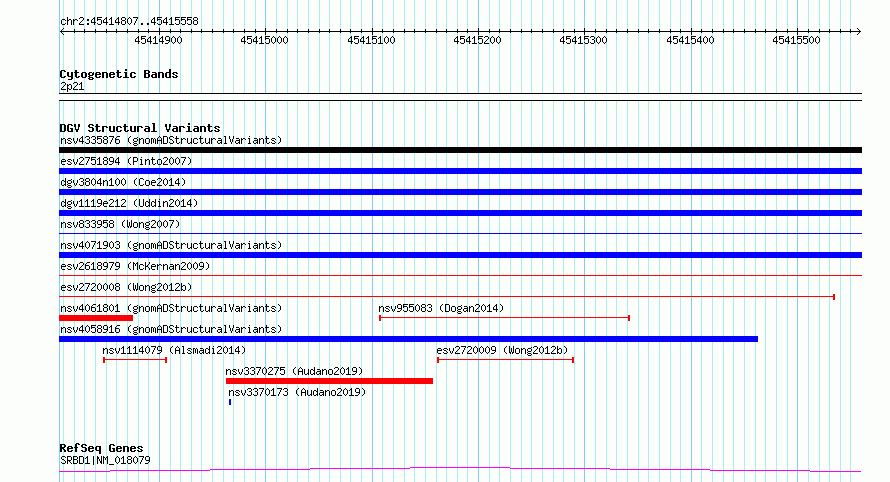Click the blue esv2751894 variant bar
Image resolution: width=890 pixels, height=482 pixels.
[x=460, y=171]
